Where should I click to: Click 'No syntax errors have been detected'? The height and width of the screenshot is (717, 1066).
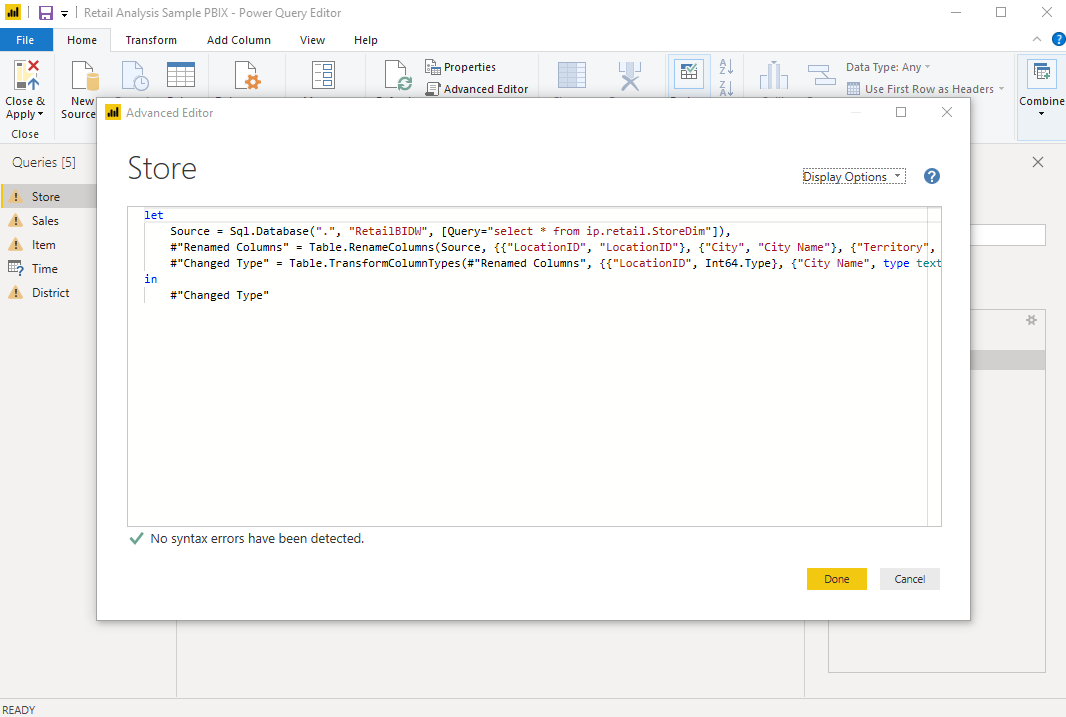[x=257, y=538]
